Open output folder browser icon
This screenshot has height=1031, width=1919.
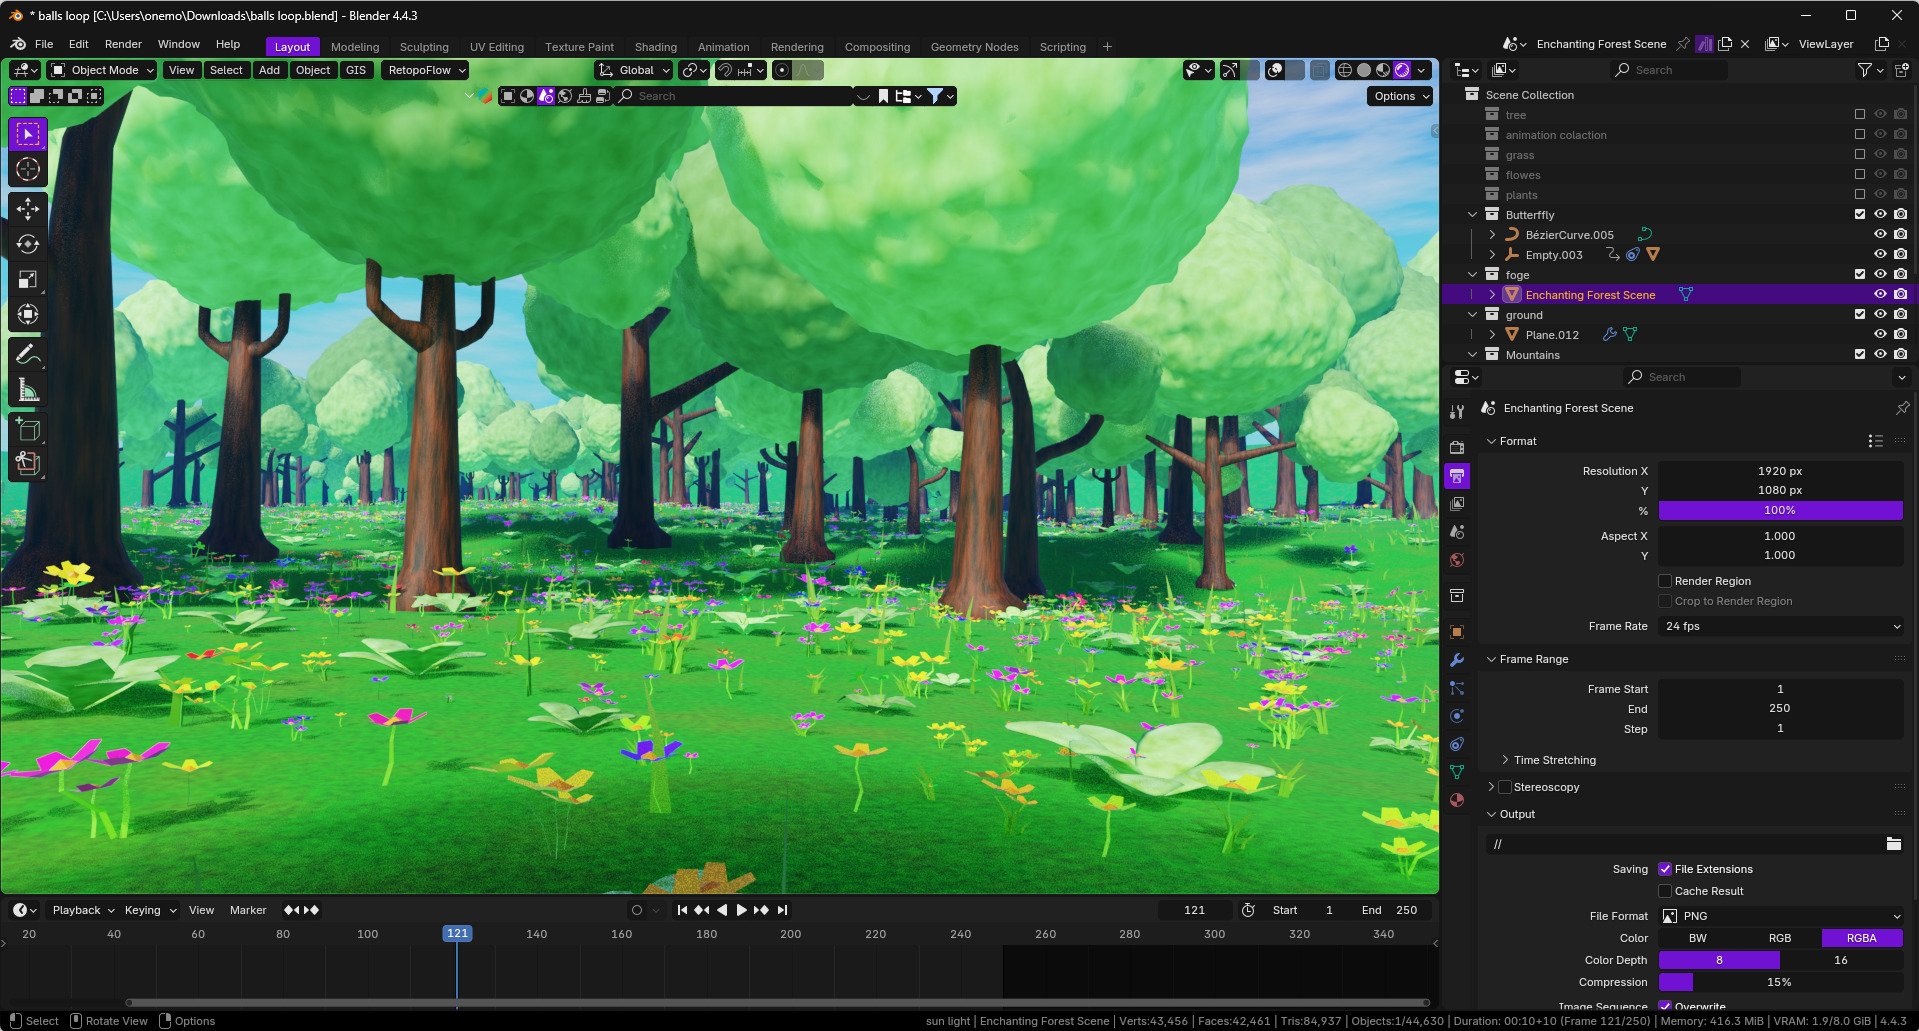click(x=1893, y=844)
